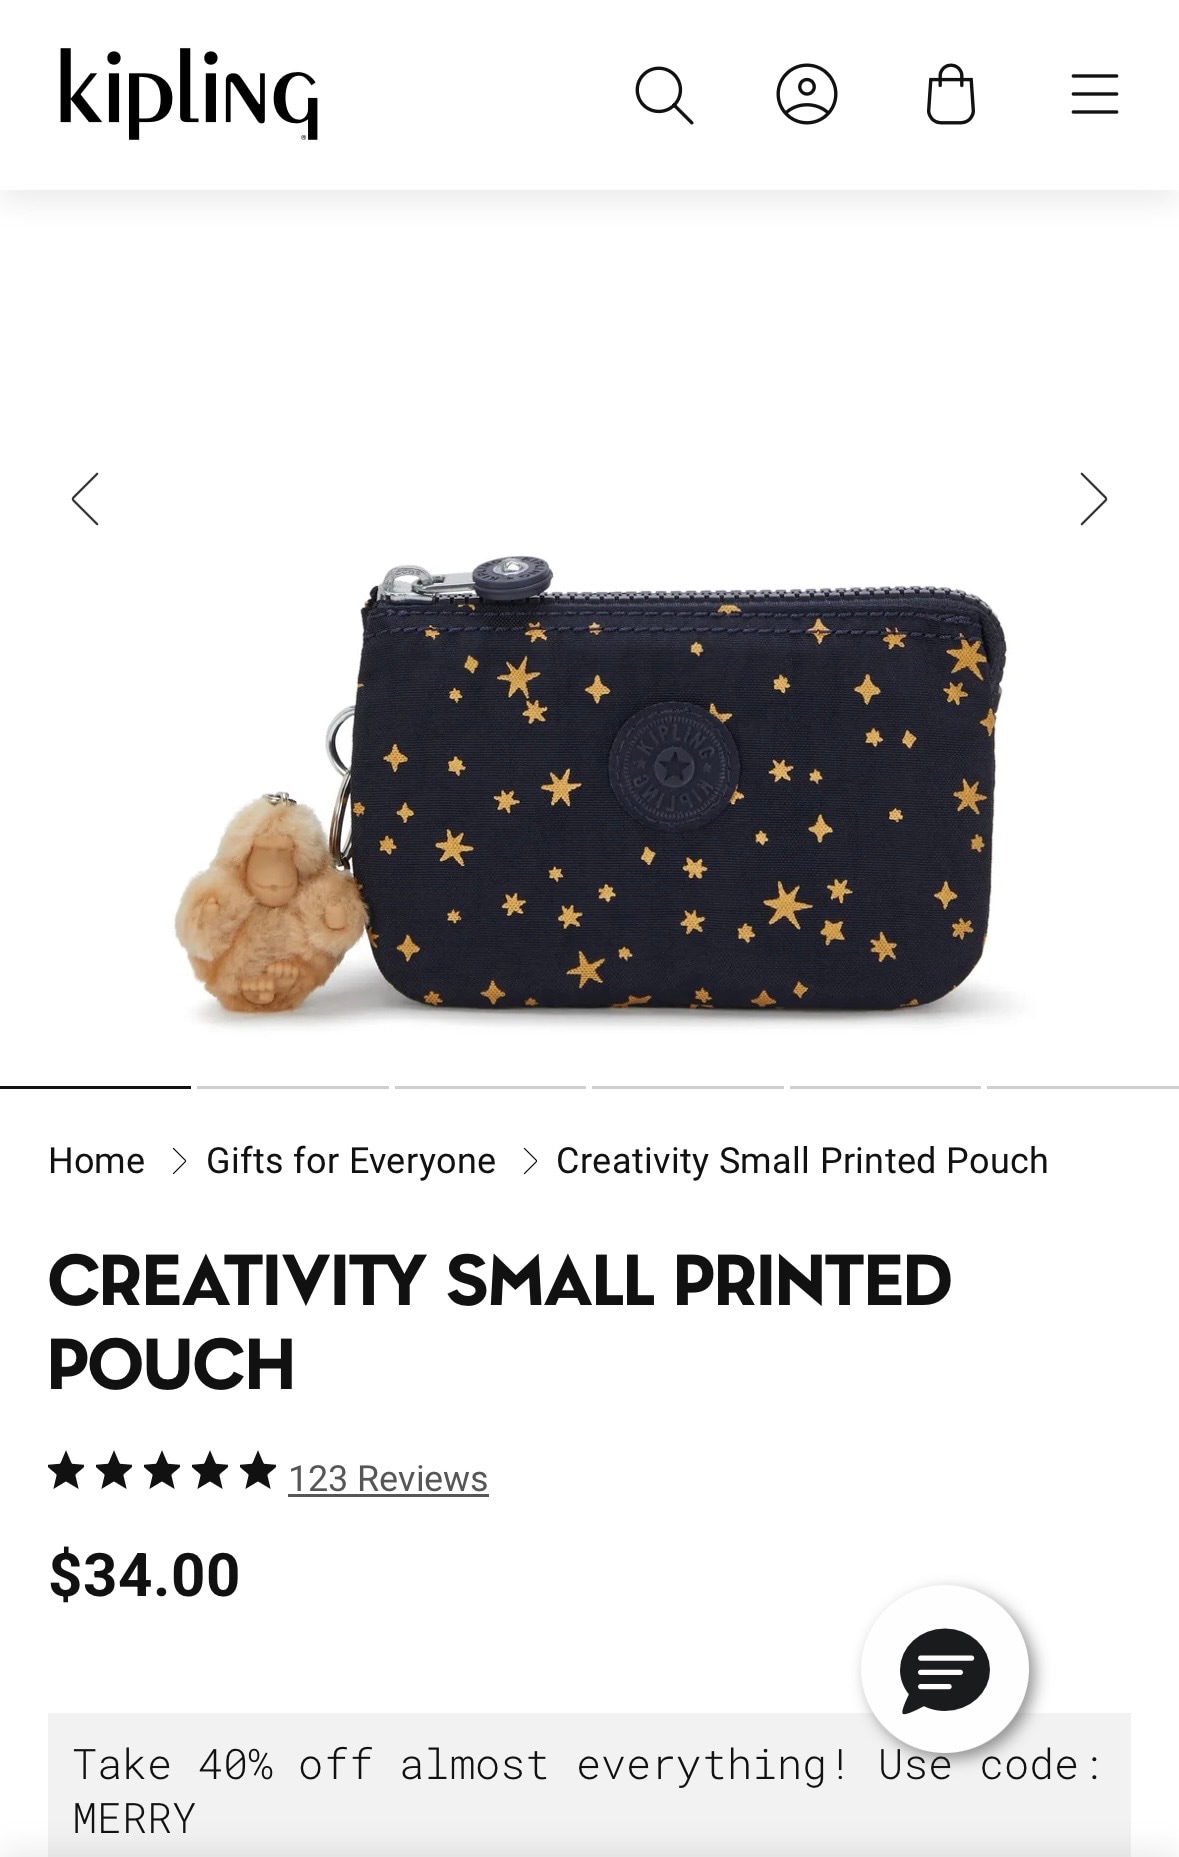Go to Home breadcrumb
Viewport: 1179px width, 1857px height.
click(97, 1161)
